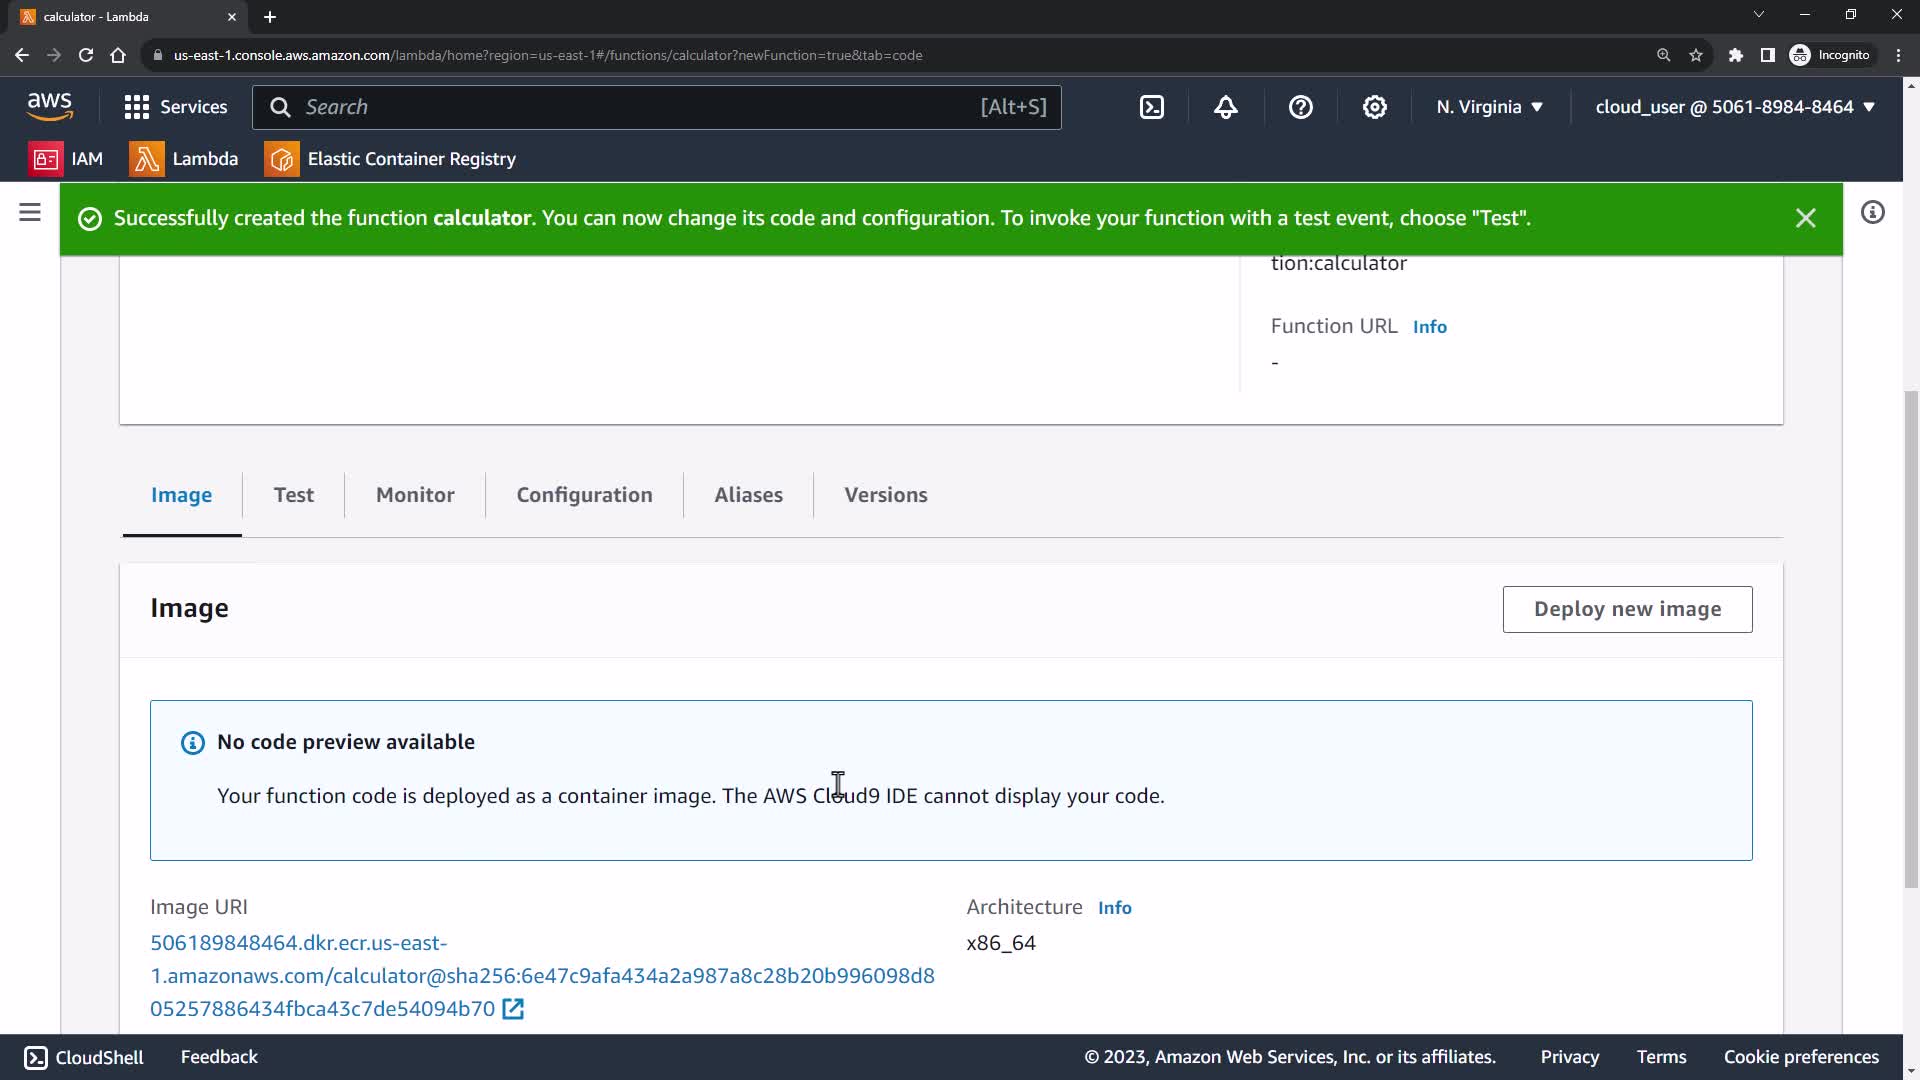Go to the AWS home logo
This screenshot has width=1920, height=1080.
[50, 106]
